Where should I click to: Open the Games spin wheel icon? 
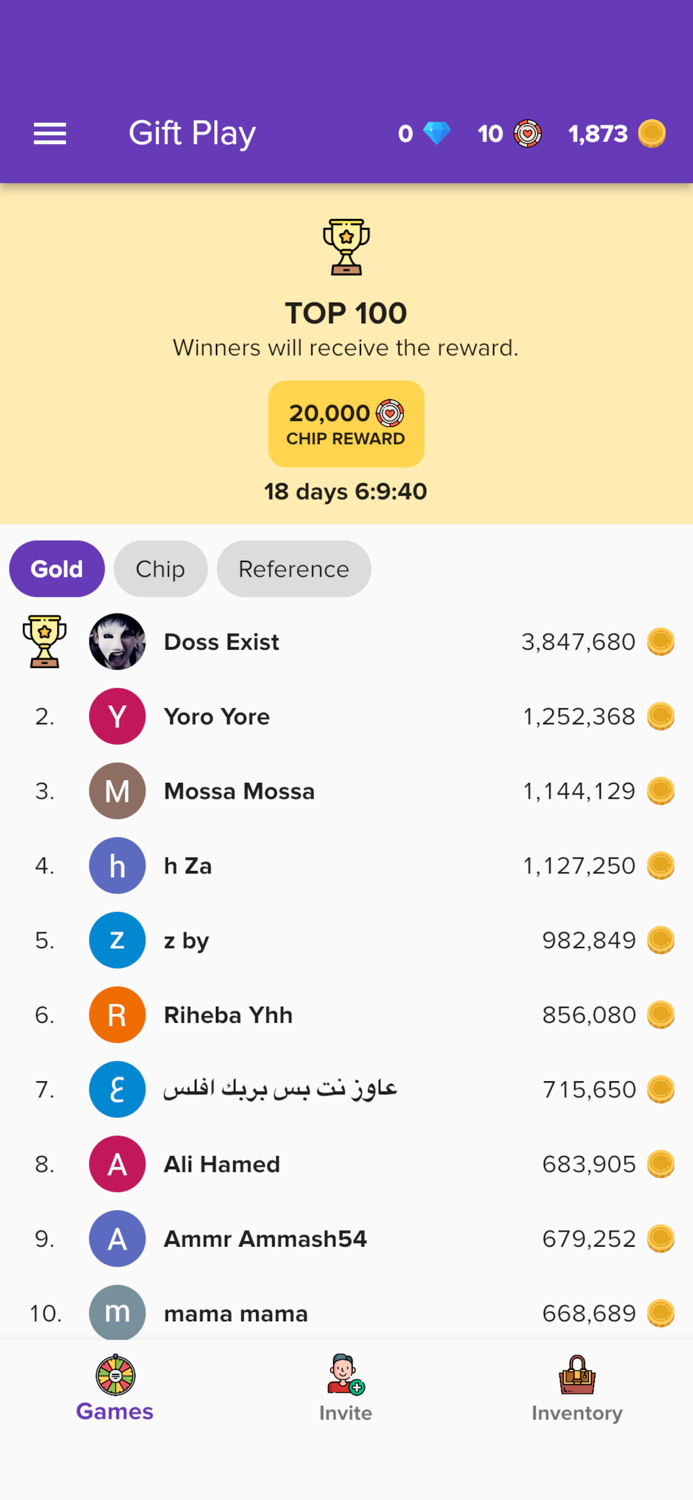click(x=114, y=1373)
